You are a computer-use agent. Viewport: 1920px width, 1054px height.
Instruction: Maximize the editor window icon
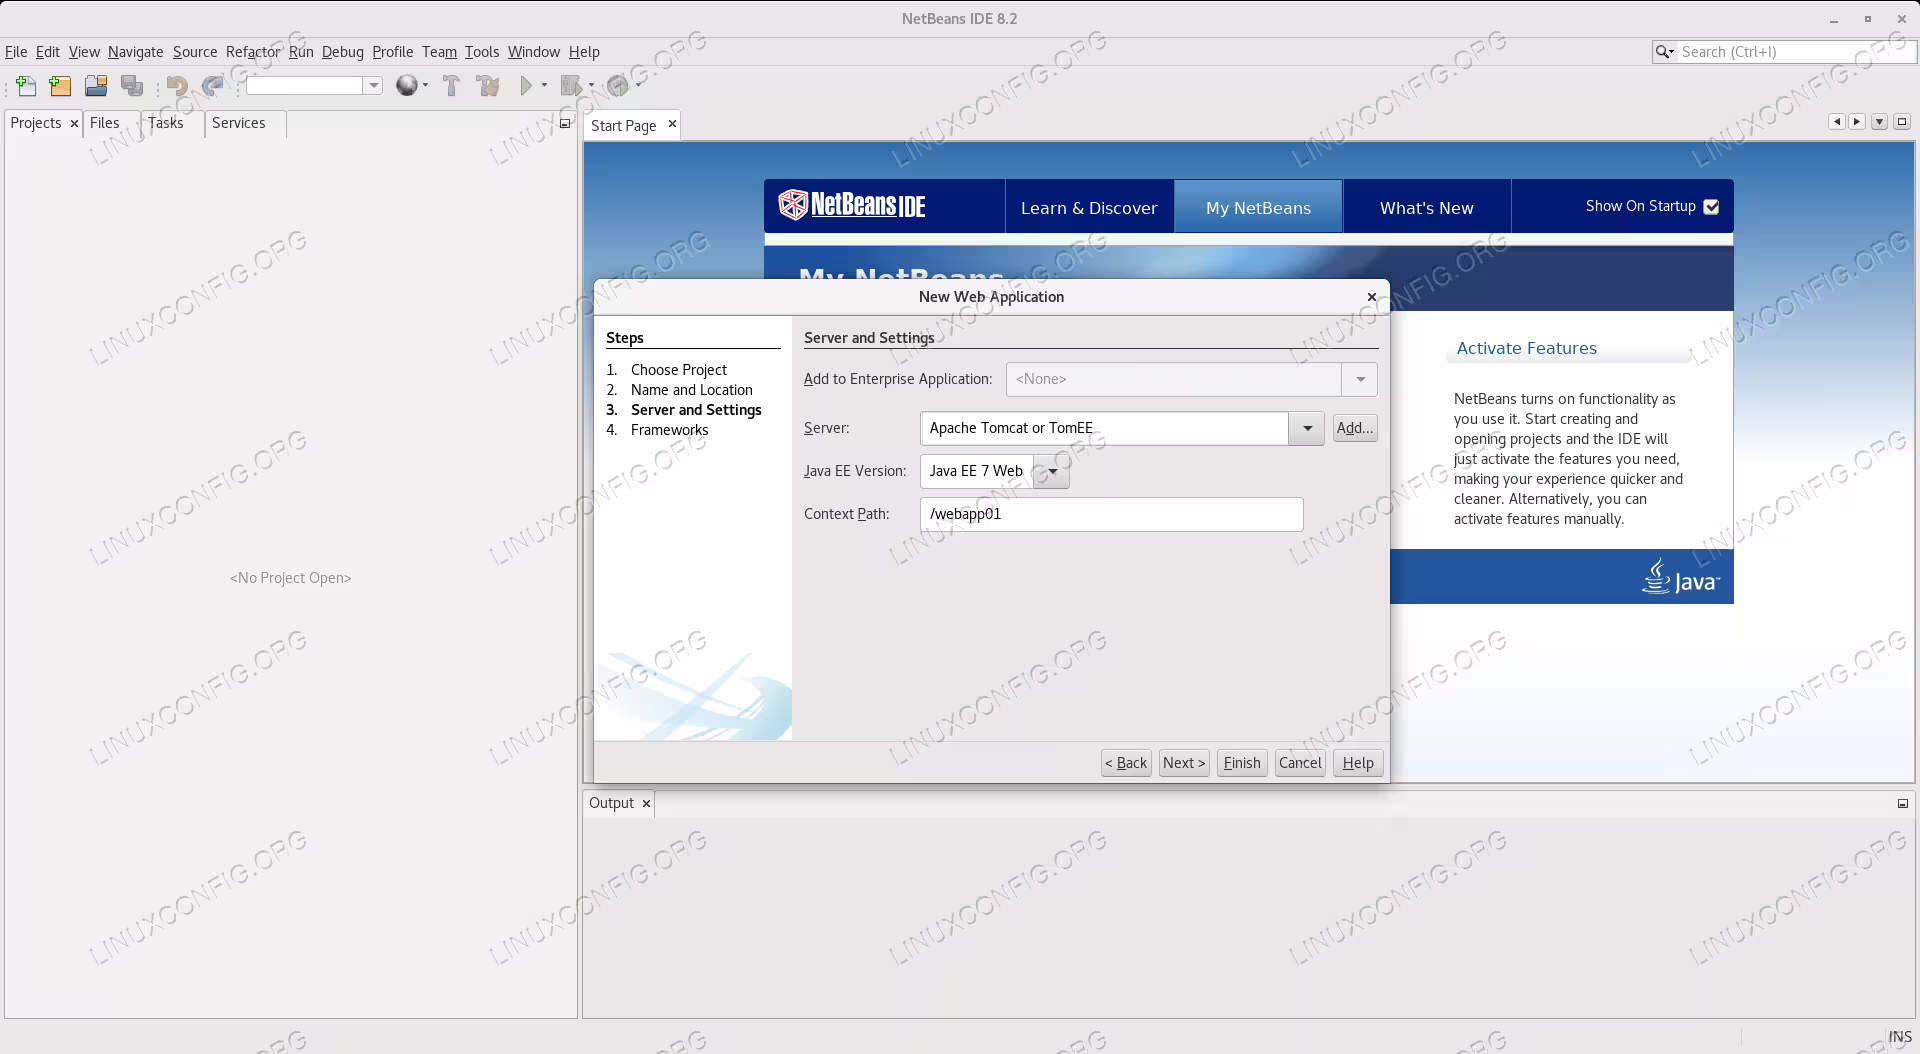[x=1902, y=121]
